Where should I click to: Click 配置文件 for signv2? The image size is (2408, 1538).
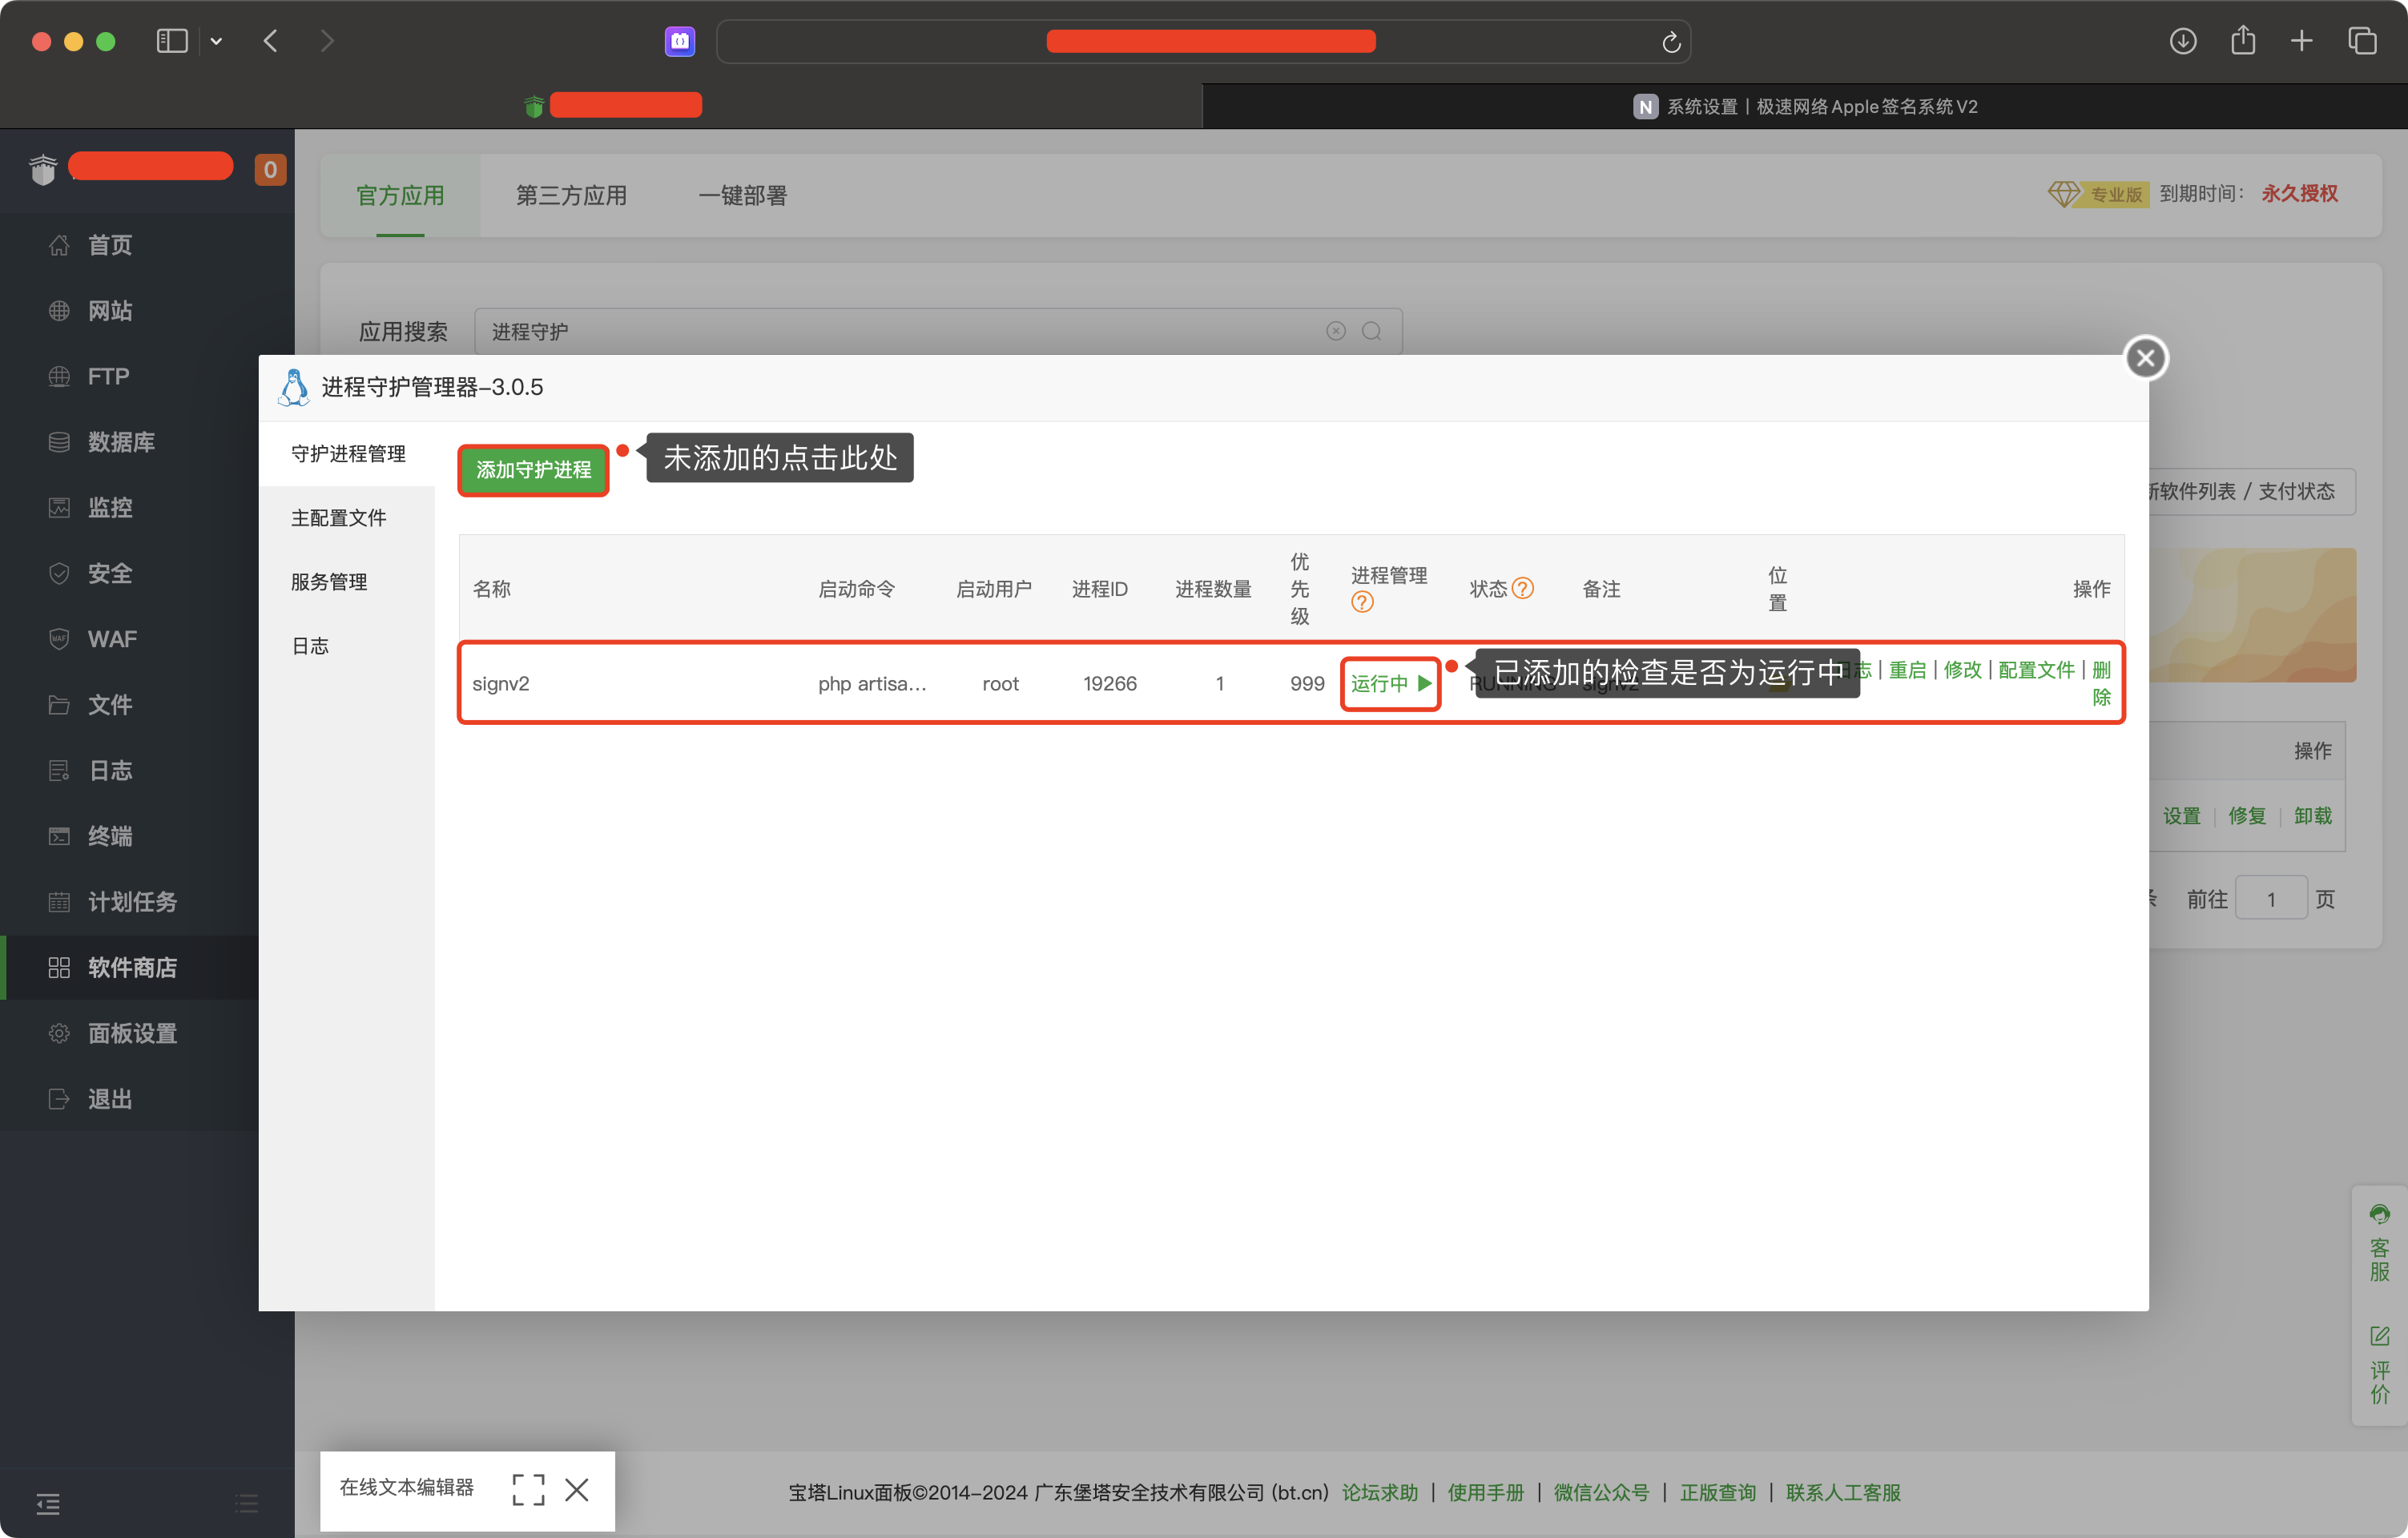tap(2036, 670)
